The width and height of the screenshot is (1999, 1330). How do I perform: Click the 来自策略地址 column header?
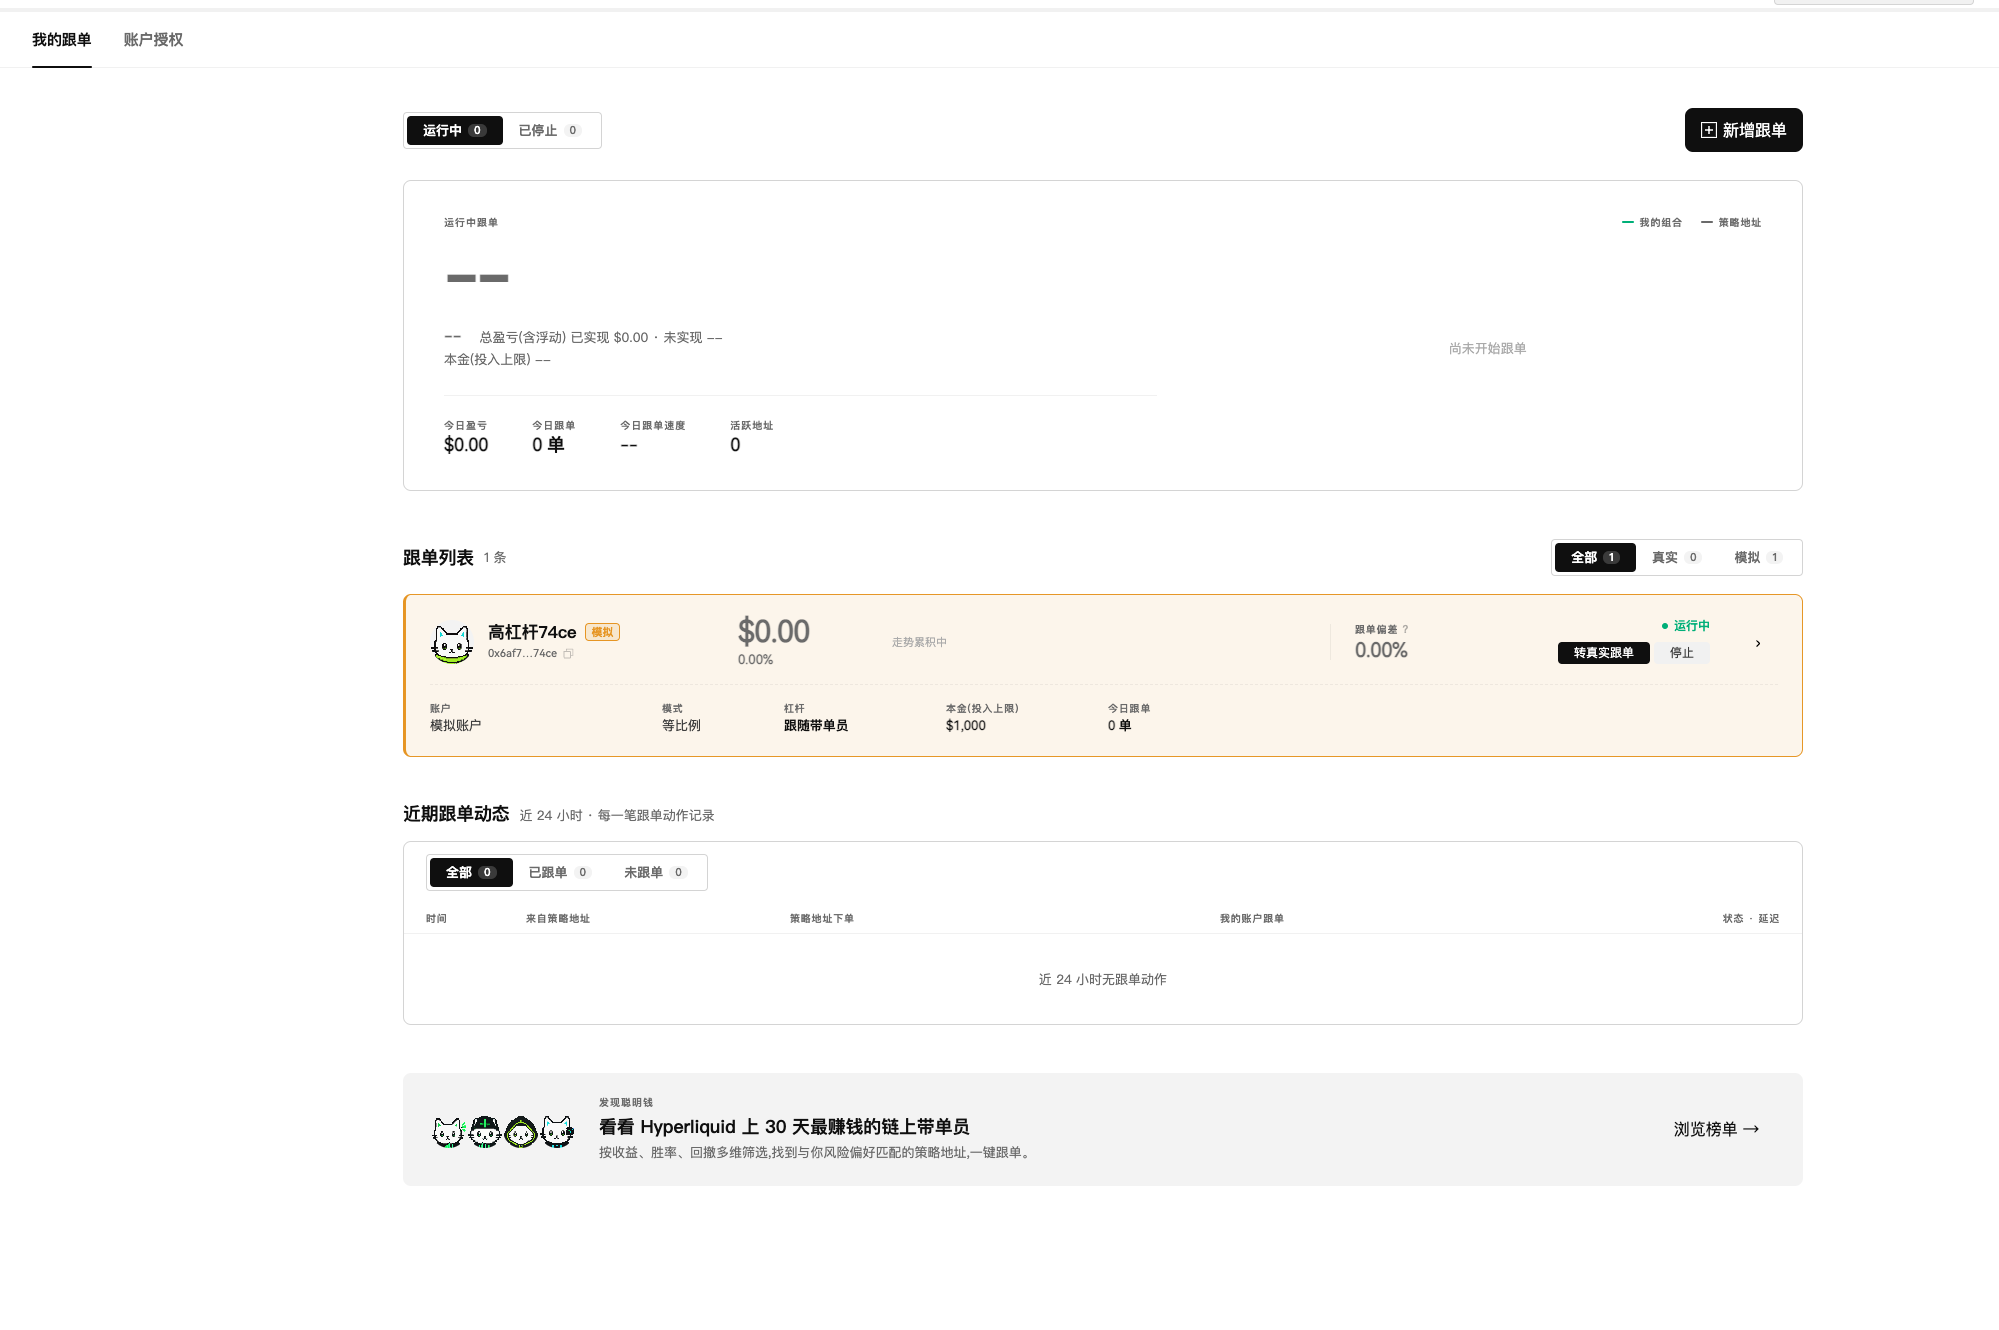tap(558, 918)
